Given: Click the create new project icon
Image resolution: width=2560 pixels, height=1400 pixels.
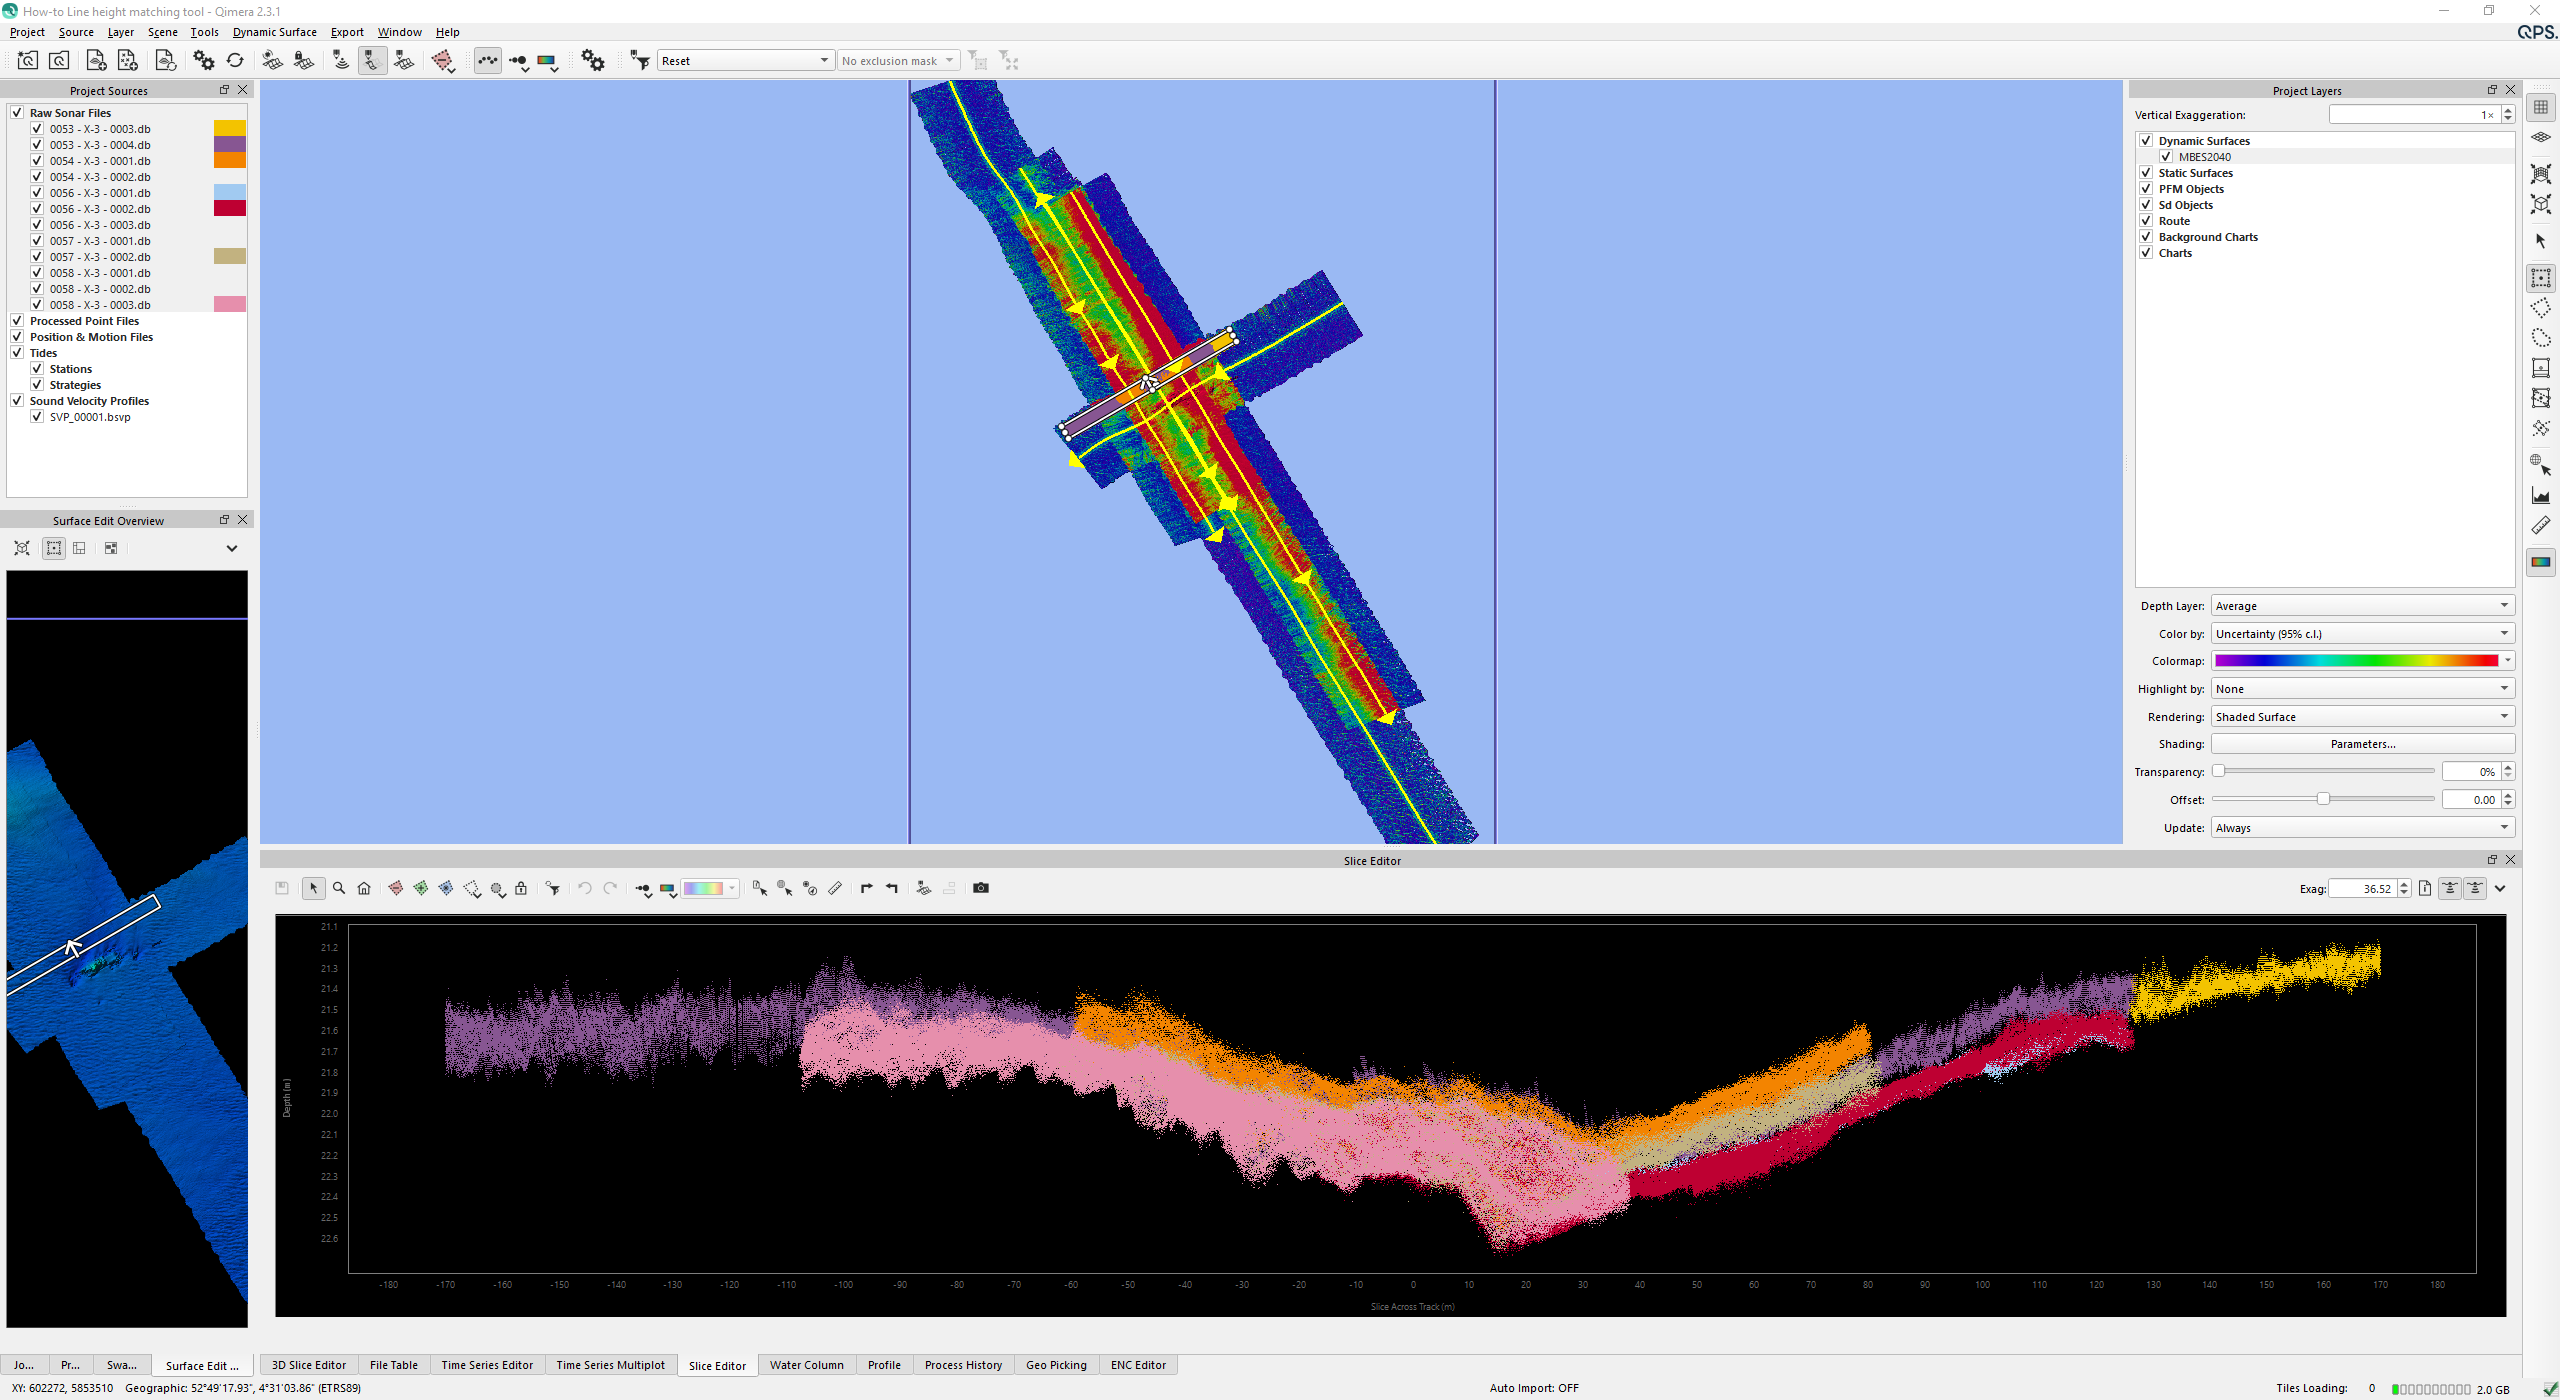Looking at the screenshot, I should [x=27, y=61].
